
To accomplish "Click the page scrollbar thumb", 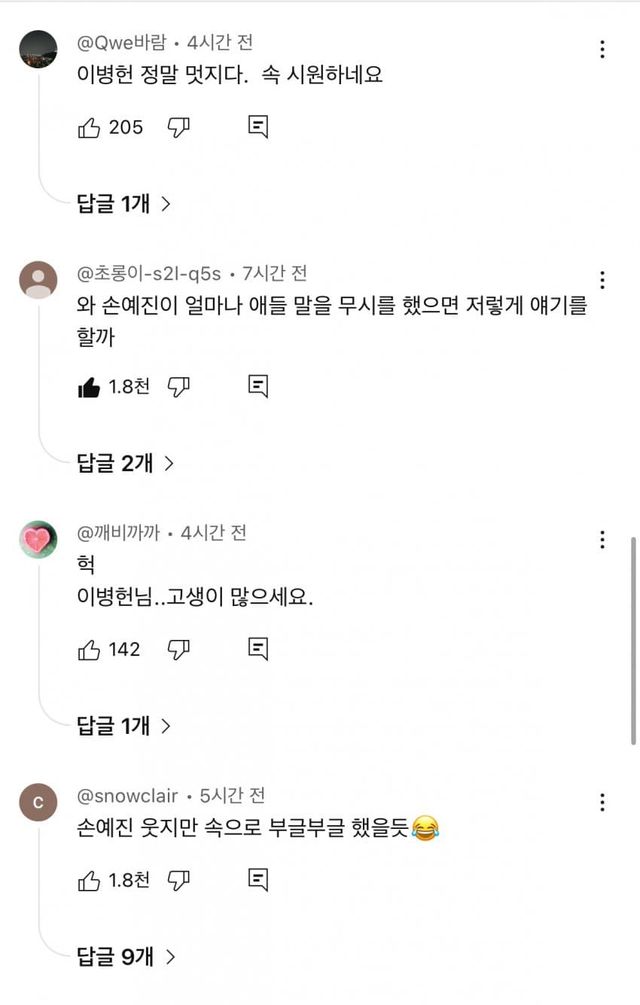I will pyautogui.click(x=633, y=640).
